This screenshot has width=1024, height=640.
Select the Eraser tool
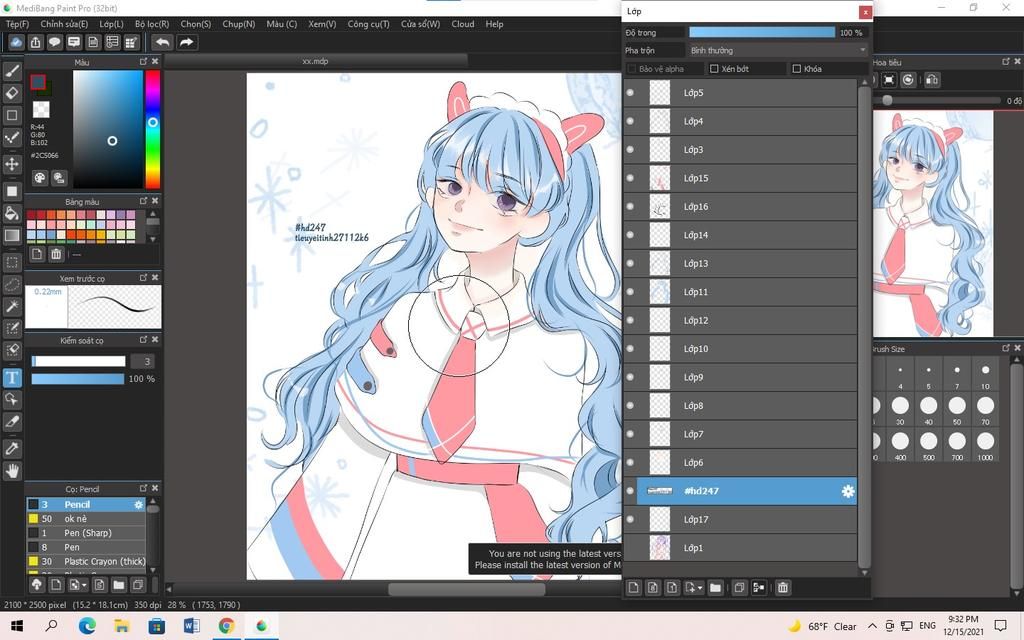[x=12, y=93]
